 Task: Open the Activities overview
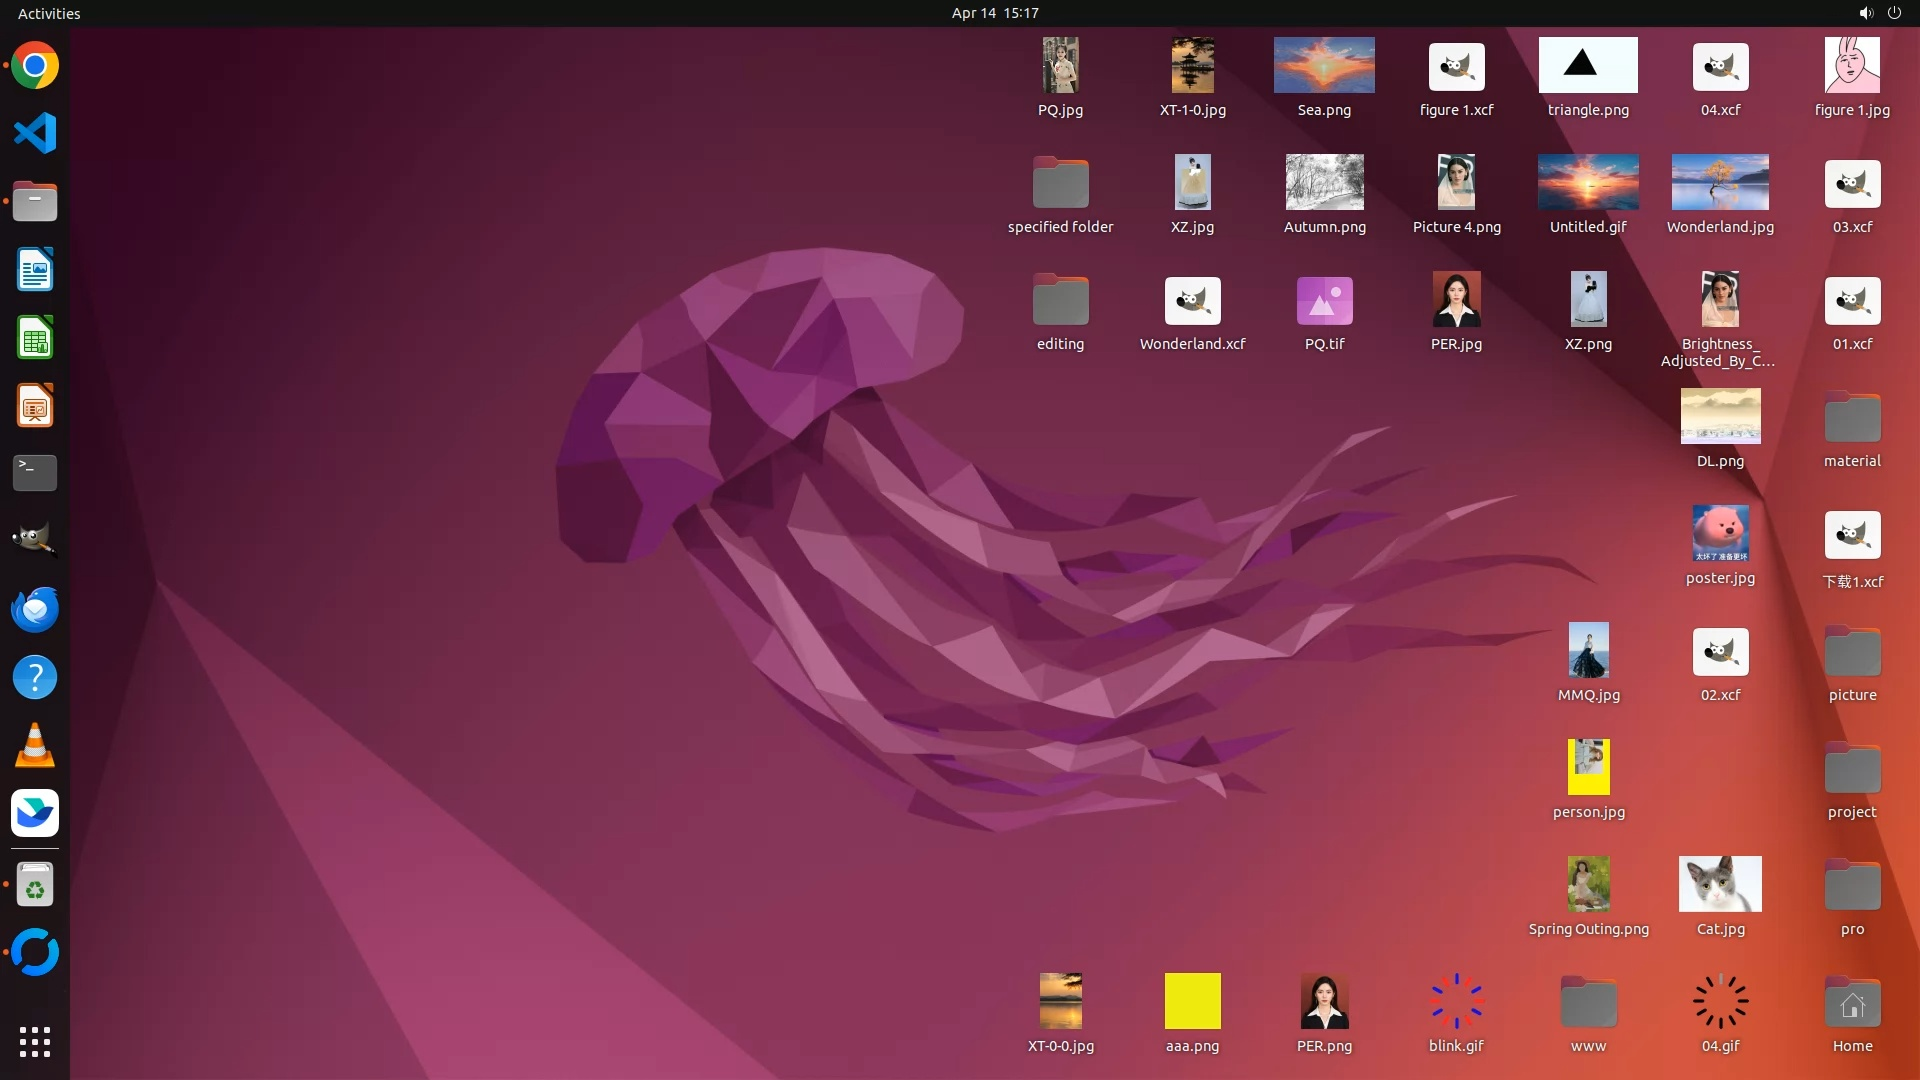(x=49, y=13)
